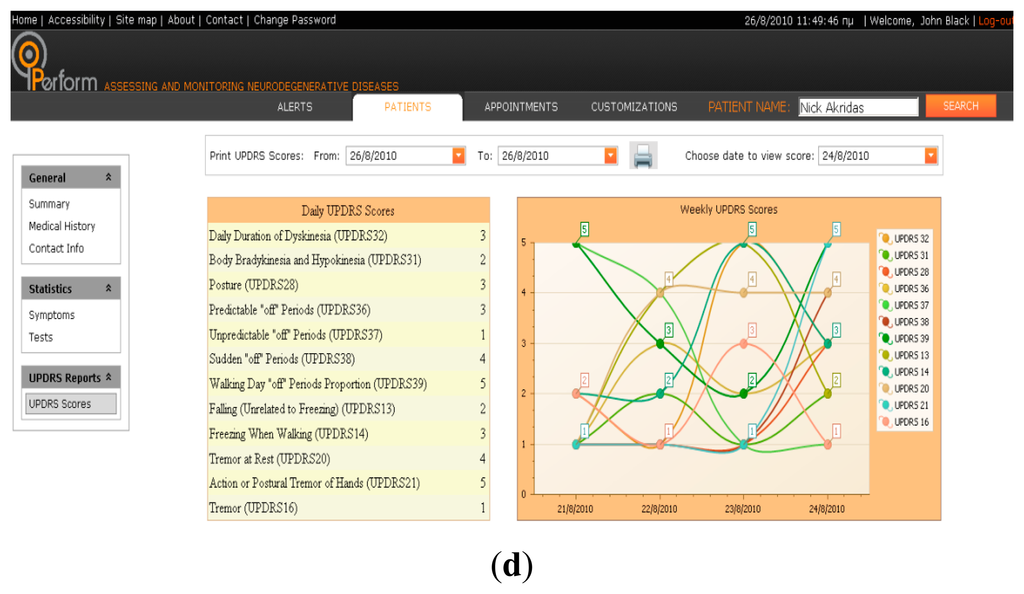Open the From date dropdown
This screenshot has width=1024, height=594.
pyautogui.click(x=459, y=156)
